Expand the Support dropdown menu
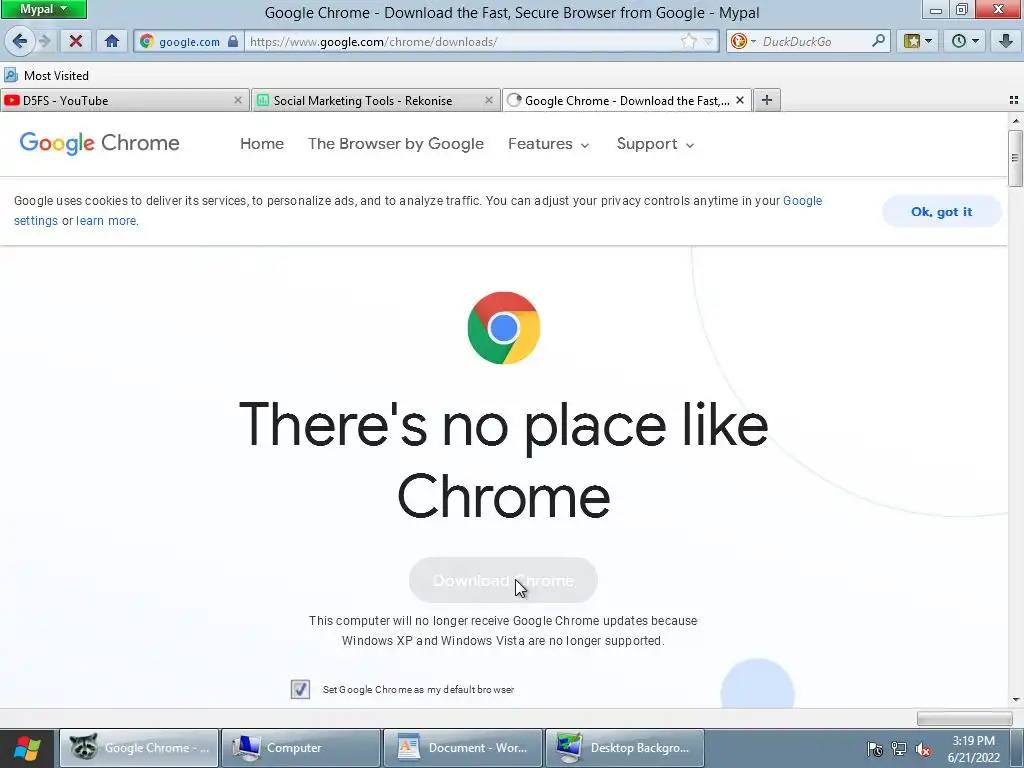This screenshot has height=768, width=1024. (x=655, y=144)
